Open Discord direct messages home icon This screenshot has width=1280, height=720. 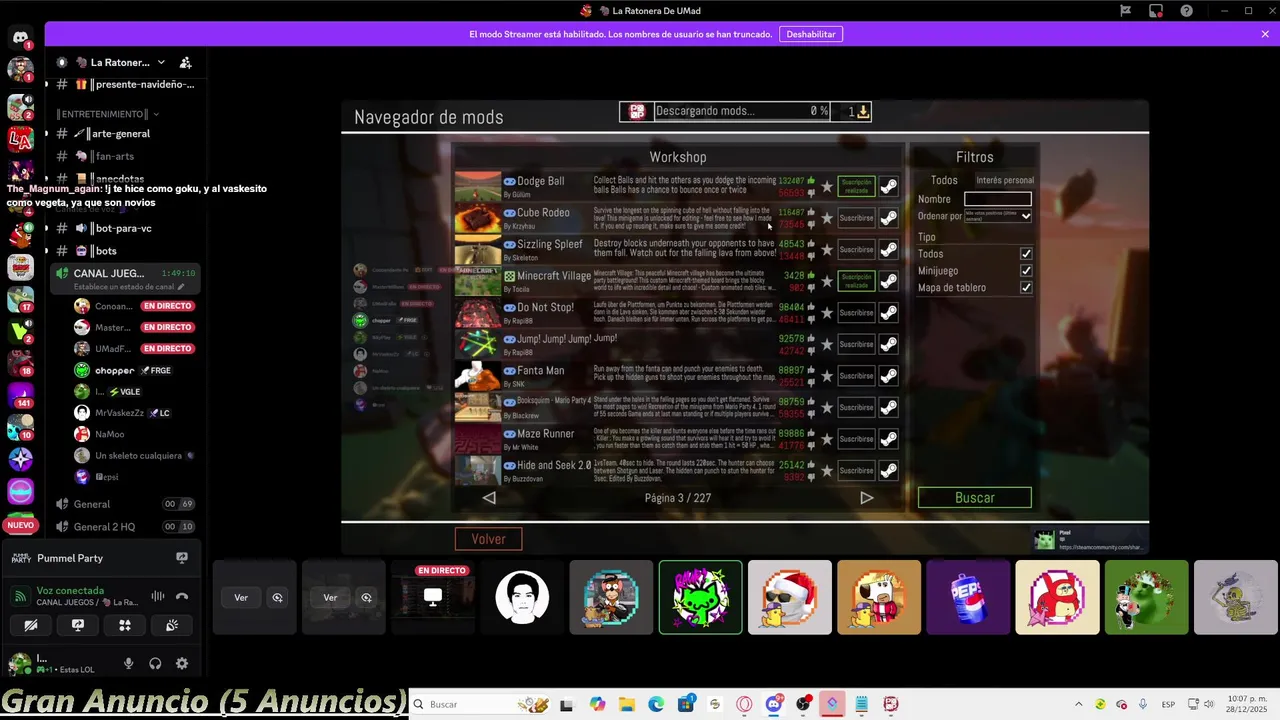[20, 39]
